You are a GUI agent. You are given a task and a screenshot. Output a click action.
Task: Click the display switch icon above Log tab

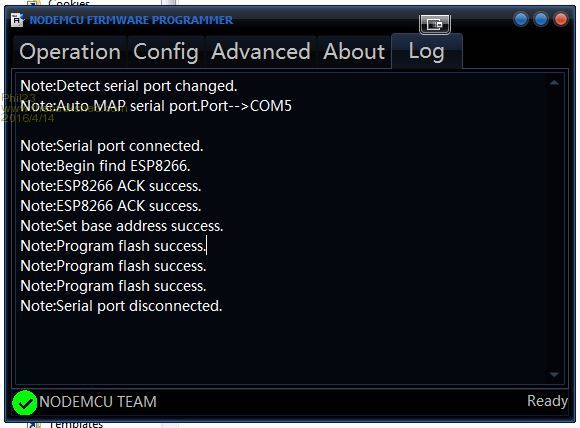(435, 24)
